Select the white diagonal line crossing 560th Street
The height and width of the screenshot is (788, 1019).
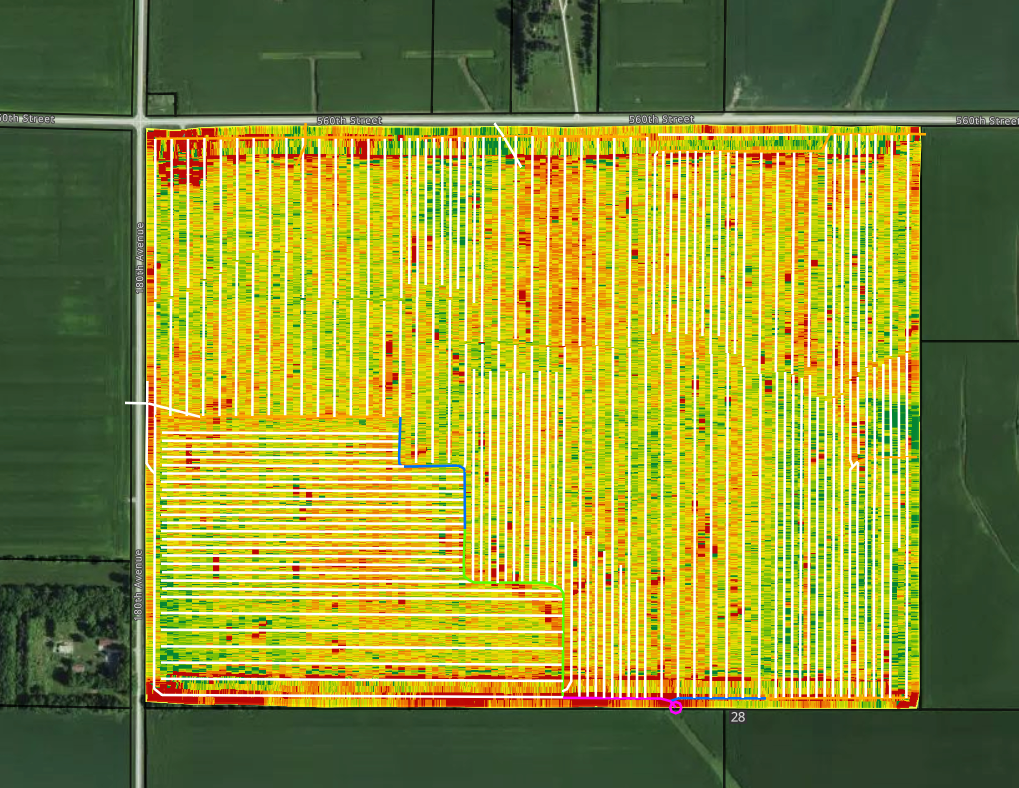508,145
